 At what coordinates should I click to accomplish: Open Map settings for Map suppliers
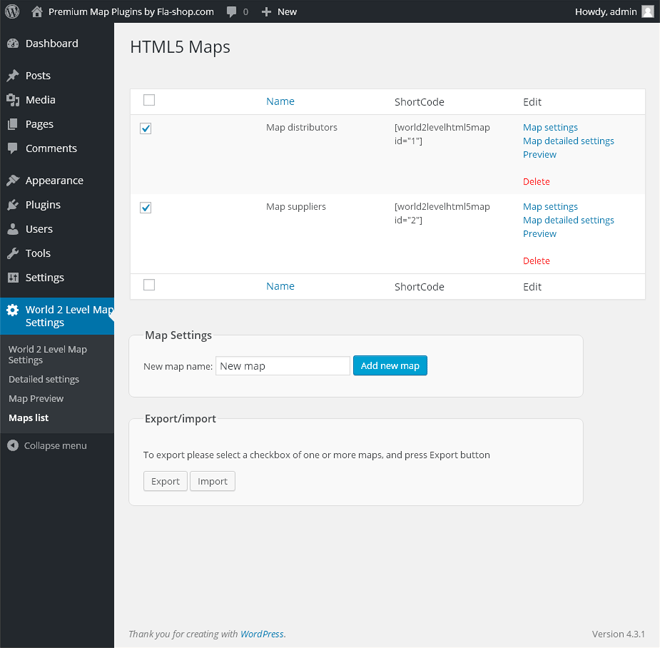pyautogui.click(x=550, y=206)
